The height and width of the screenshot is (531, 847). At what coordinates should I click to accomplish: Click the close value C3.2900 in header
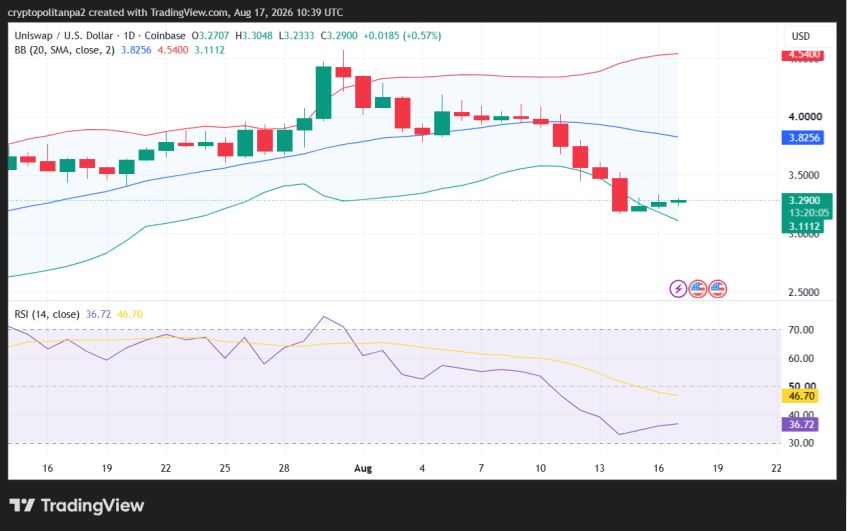[339, 36]
